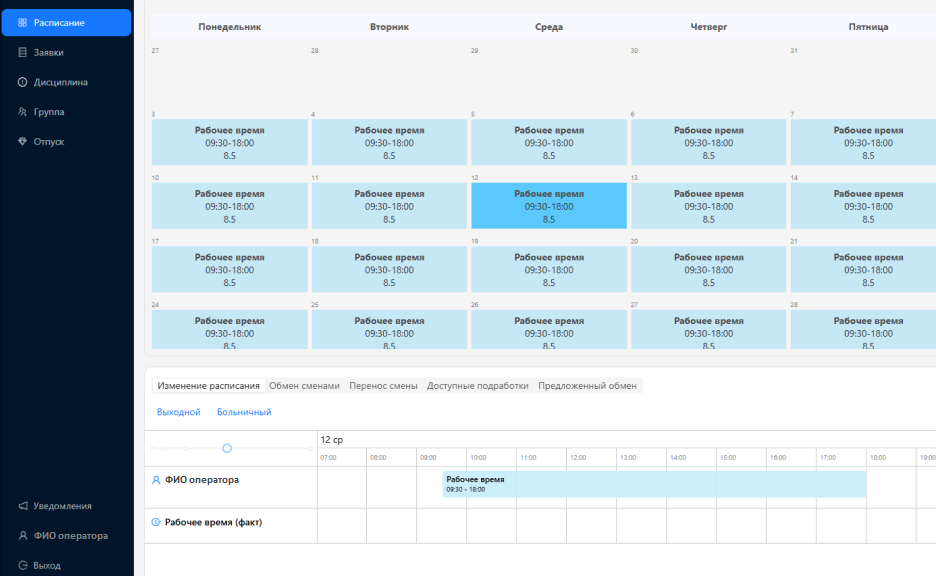Switch to Обмен сменами tab
Image resolution: width=936 pixels, height=576 pixels.
304,386
